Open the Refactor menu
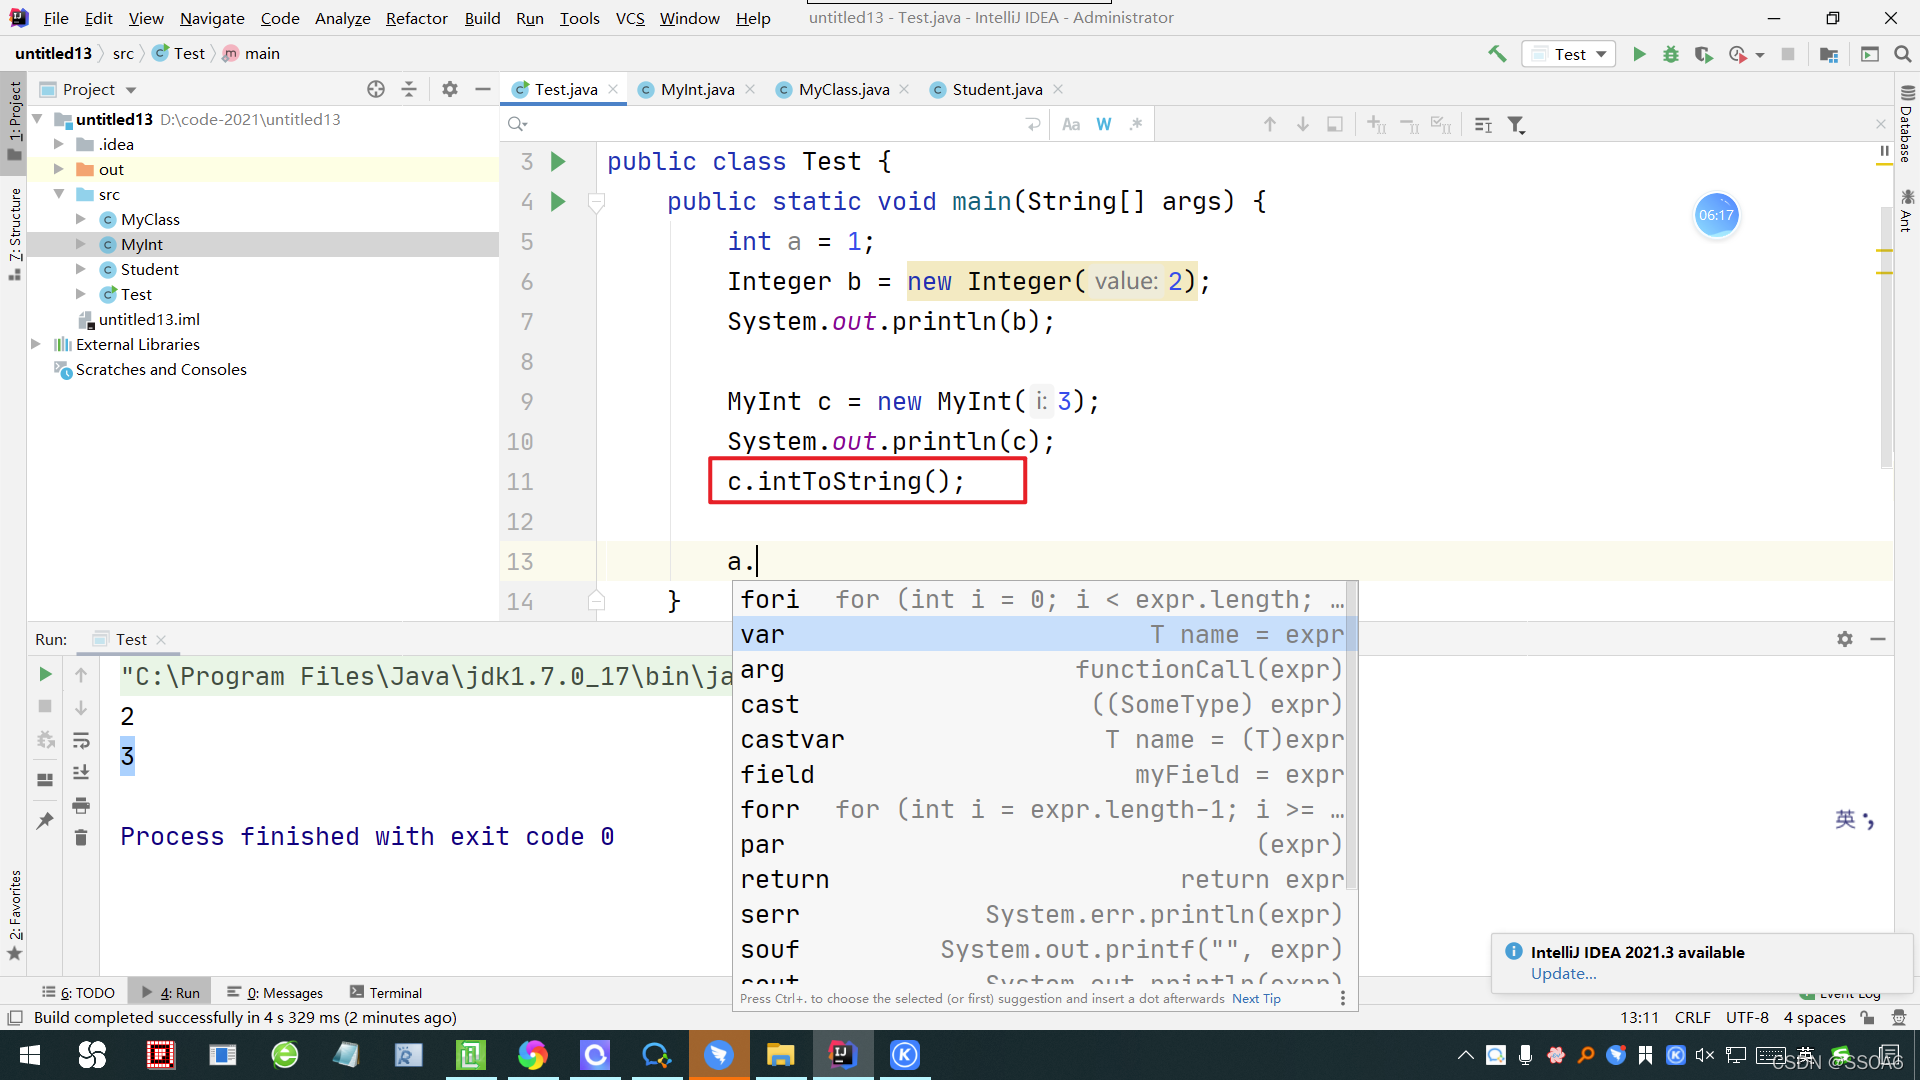1920x1080 pixels. (x=417, y=18)
